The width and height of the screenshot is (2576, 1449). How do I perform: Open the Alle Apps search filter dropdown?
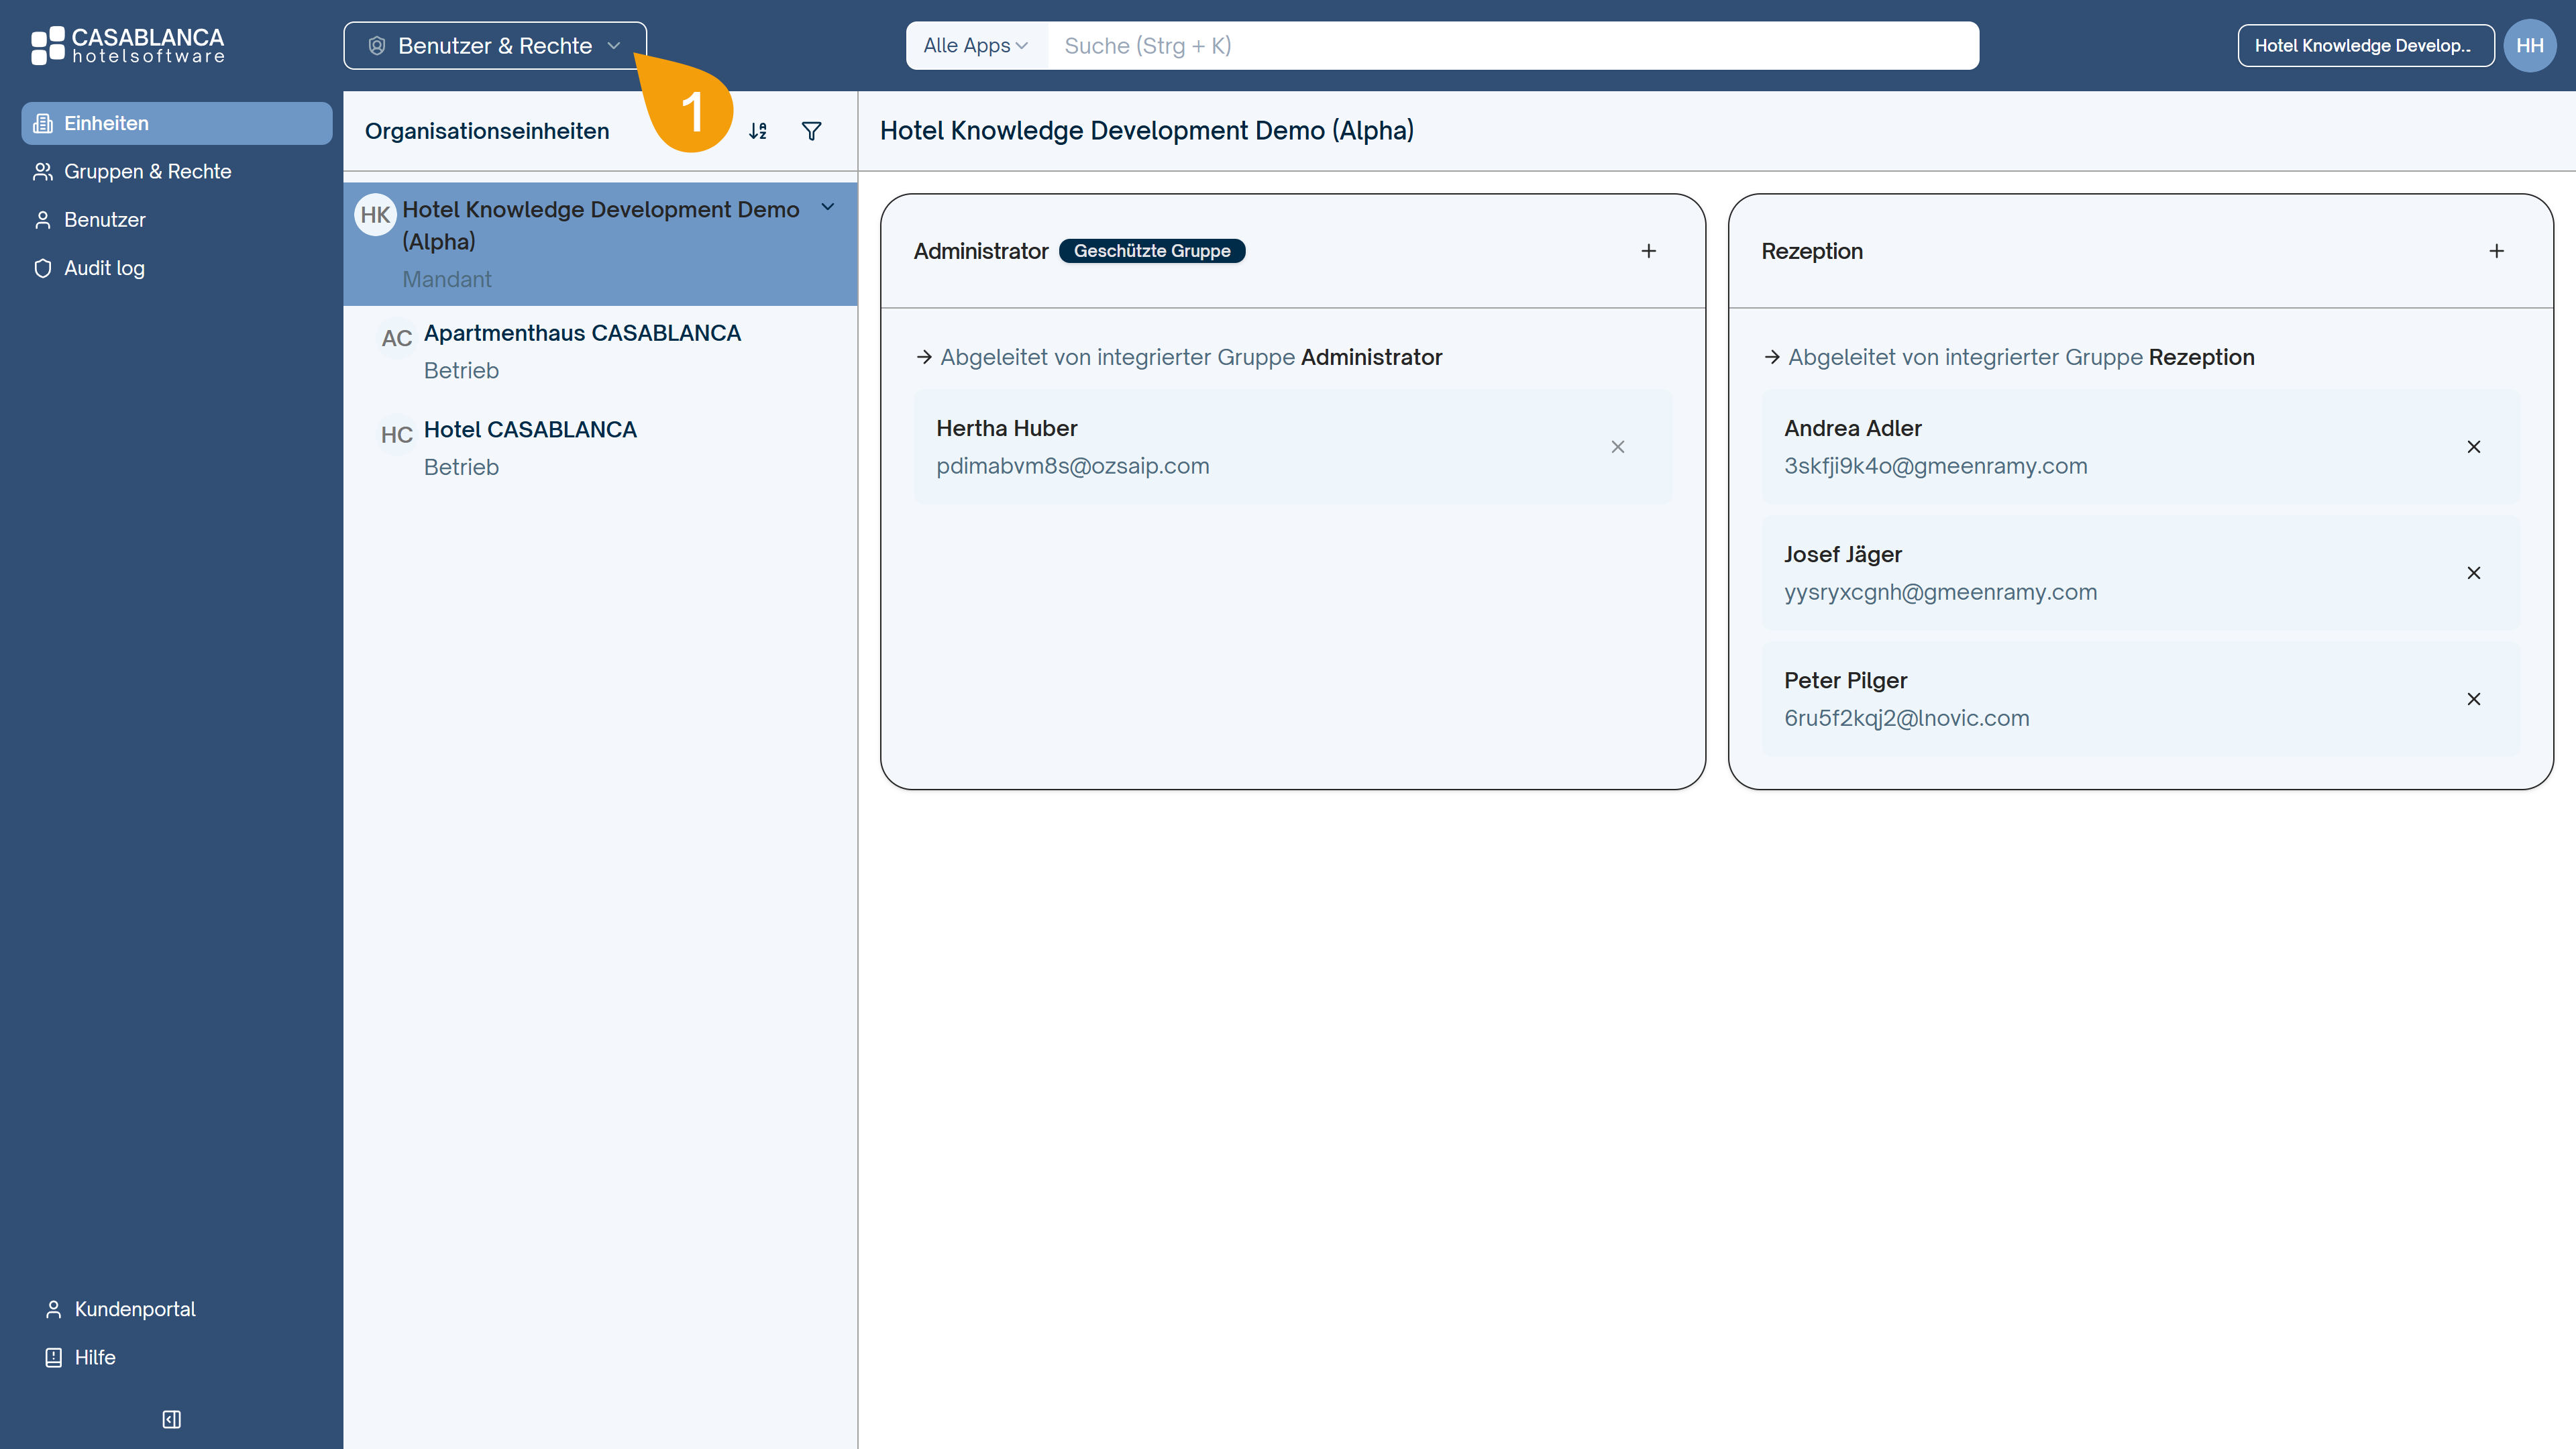pyautogui.click(x=975, y=46)
